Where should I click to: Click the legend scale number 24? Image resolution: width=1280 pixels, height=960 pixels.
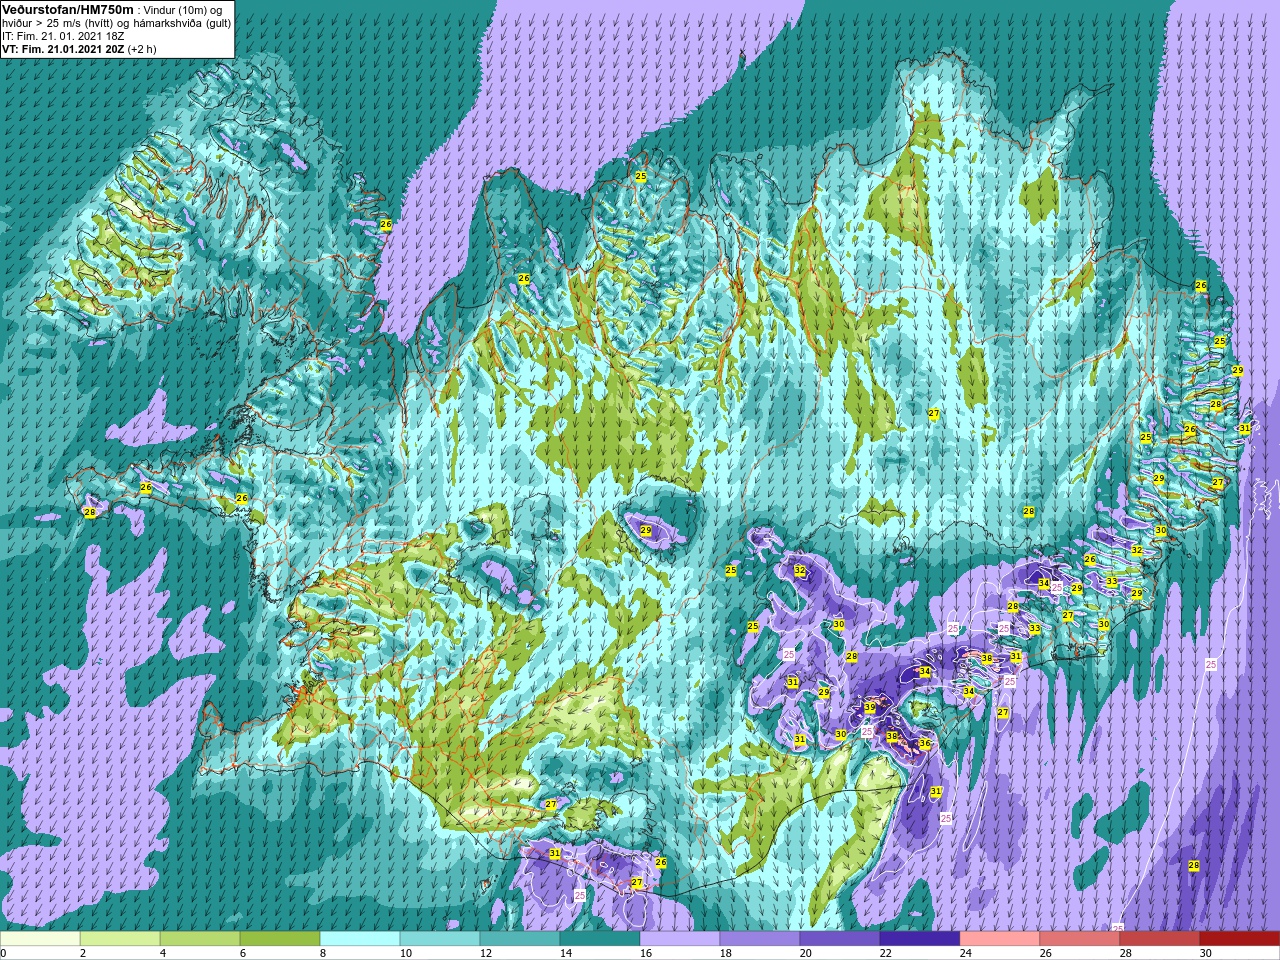[x=965, y=953]
